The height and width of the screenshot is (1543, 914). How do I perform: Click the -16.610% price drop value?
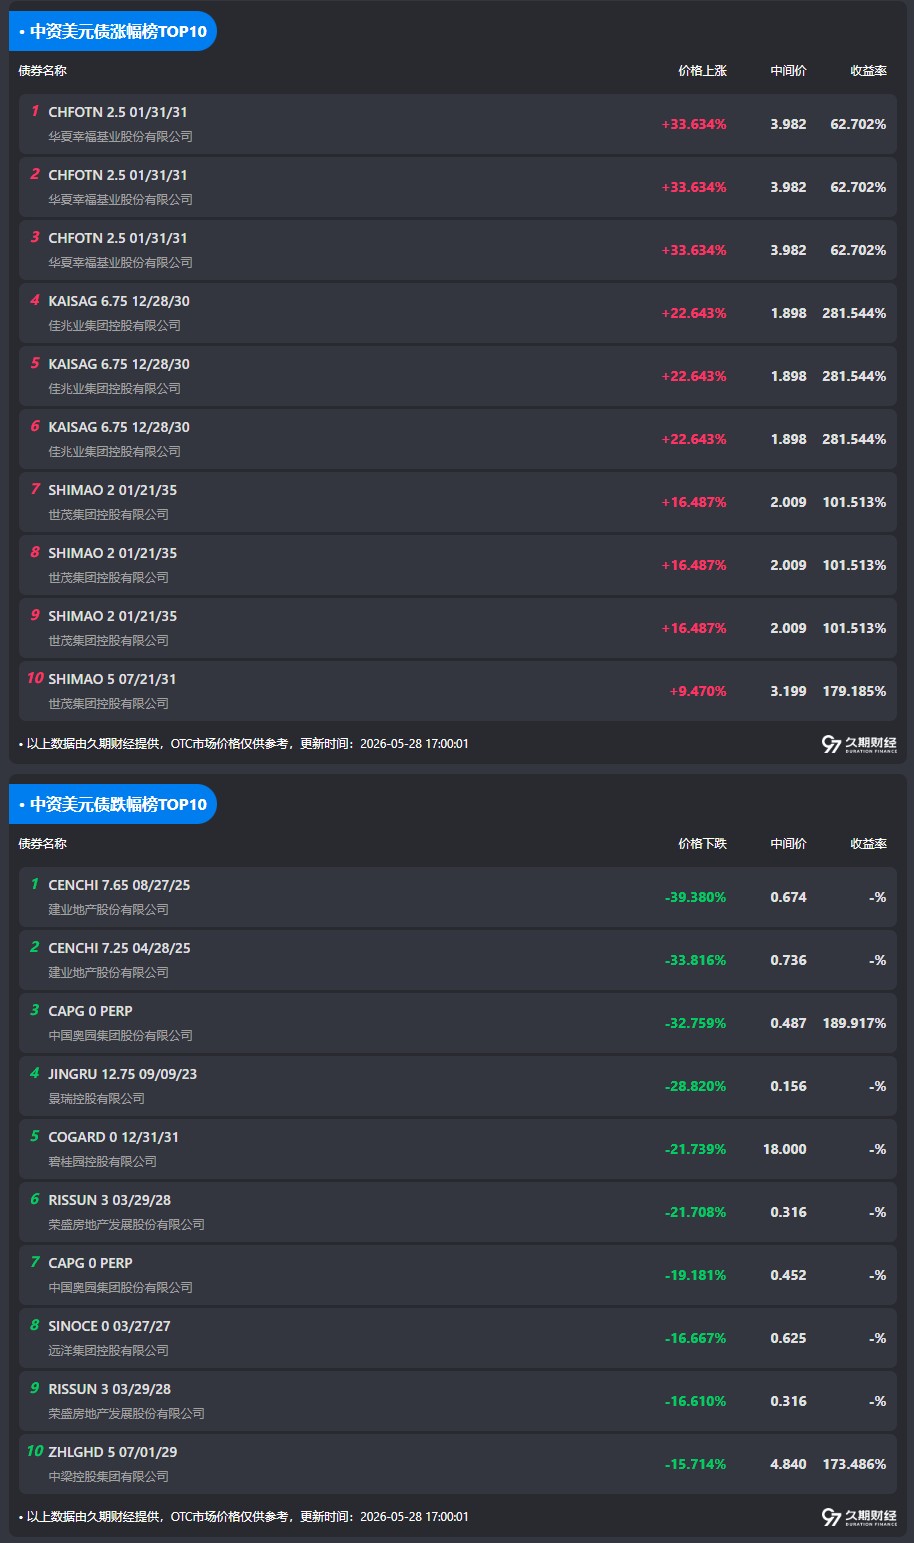point(695,1401)
